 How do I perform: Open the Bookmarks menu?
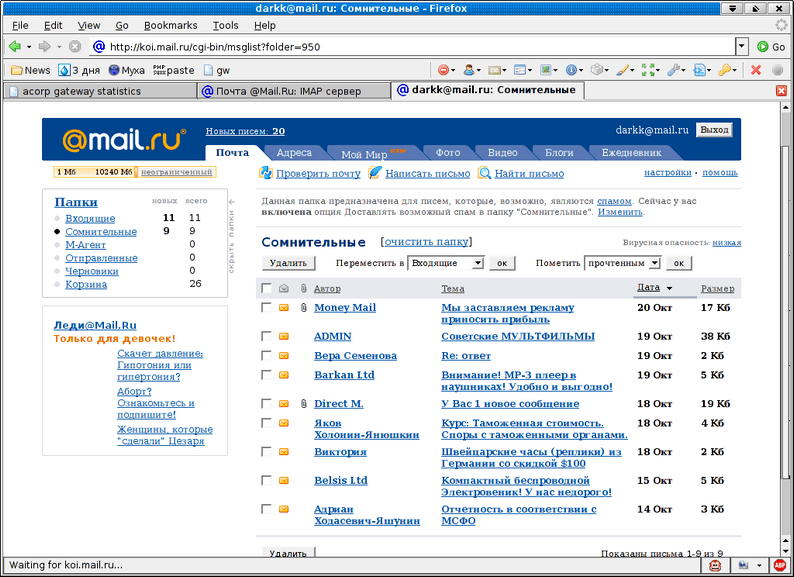pos(171,25)
